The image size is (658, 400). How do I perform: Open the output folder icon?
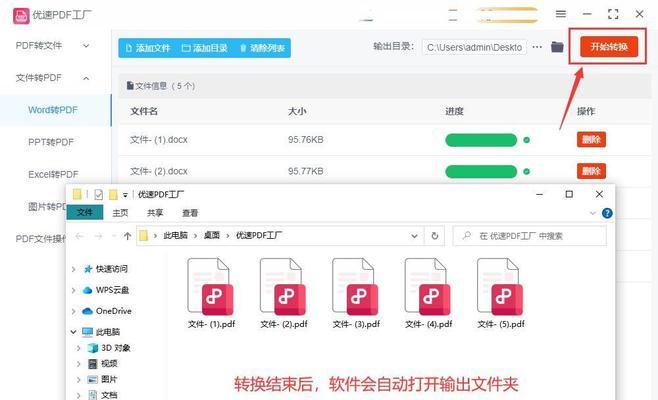coord(557,47)
